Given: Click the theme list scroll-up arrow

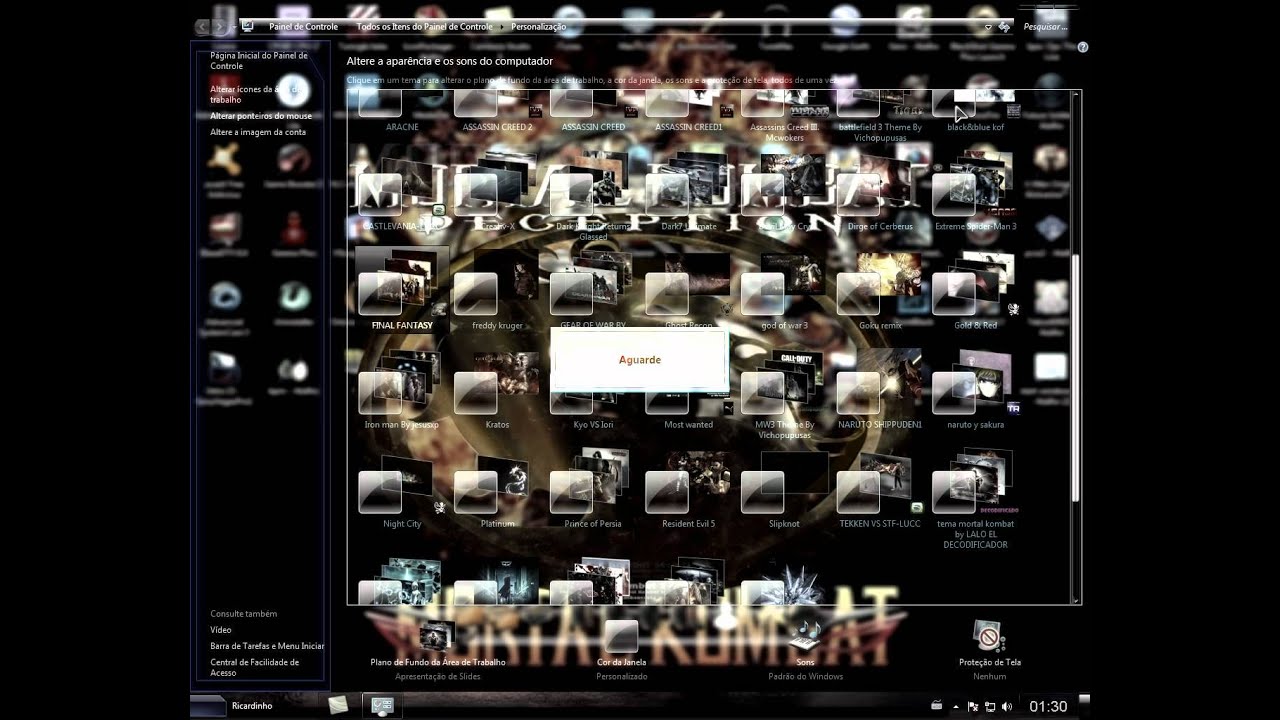Looking at the screenshot, I should pos(1077,95).
